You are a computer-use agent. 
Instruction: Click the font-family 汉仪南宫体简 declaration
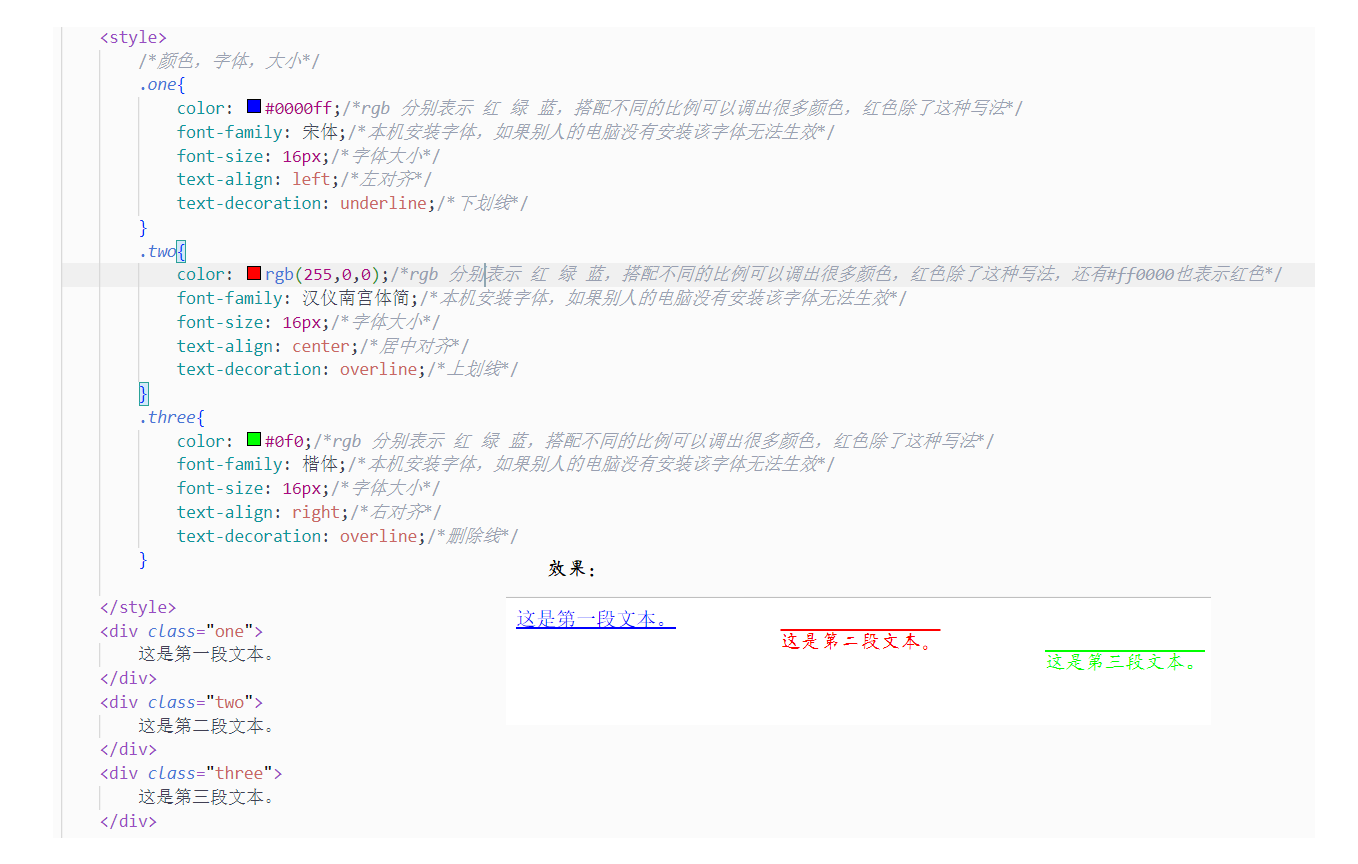[298, 298]
